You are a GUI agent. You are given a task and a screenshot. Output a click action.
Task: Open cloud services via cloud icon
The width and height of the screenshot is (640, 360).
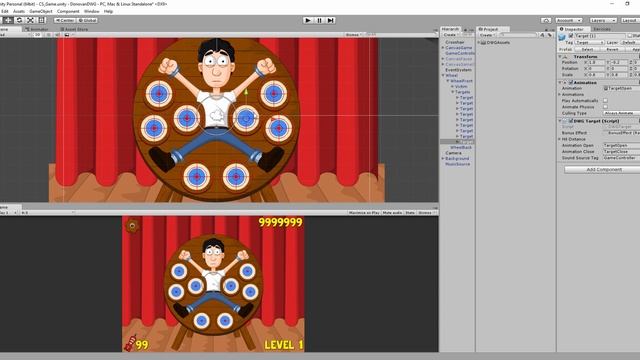[546, 20]
